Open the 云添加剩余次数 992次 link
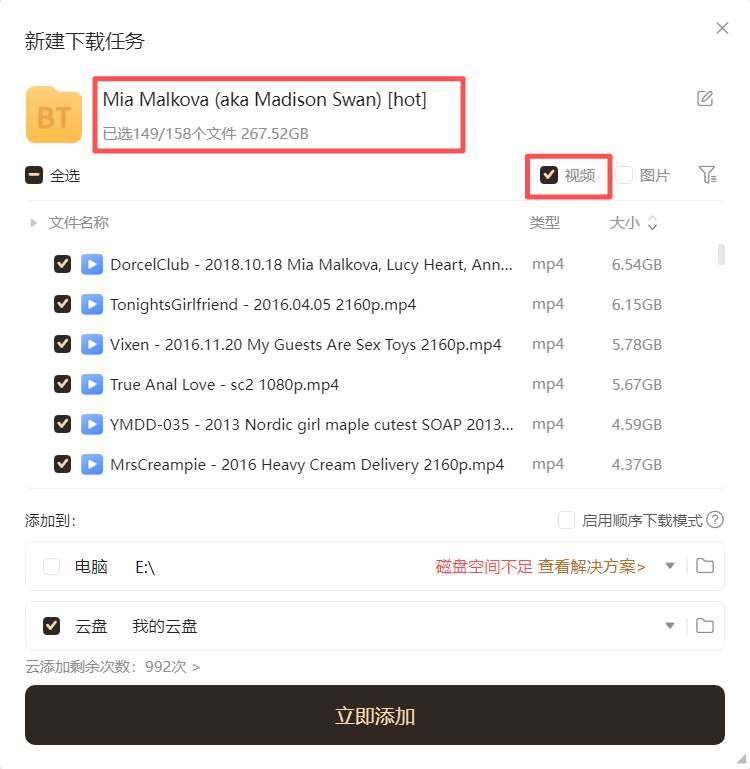Screen dimensions: 750x769 [x=112, y=666]
